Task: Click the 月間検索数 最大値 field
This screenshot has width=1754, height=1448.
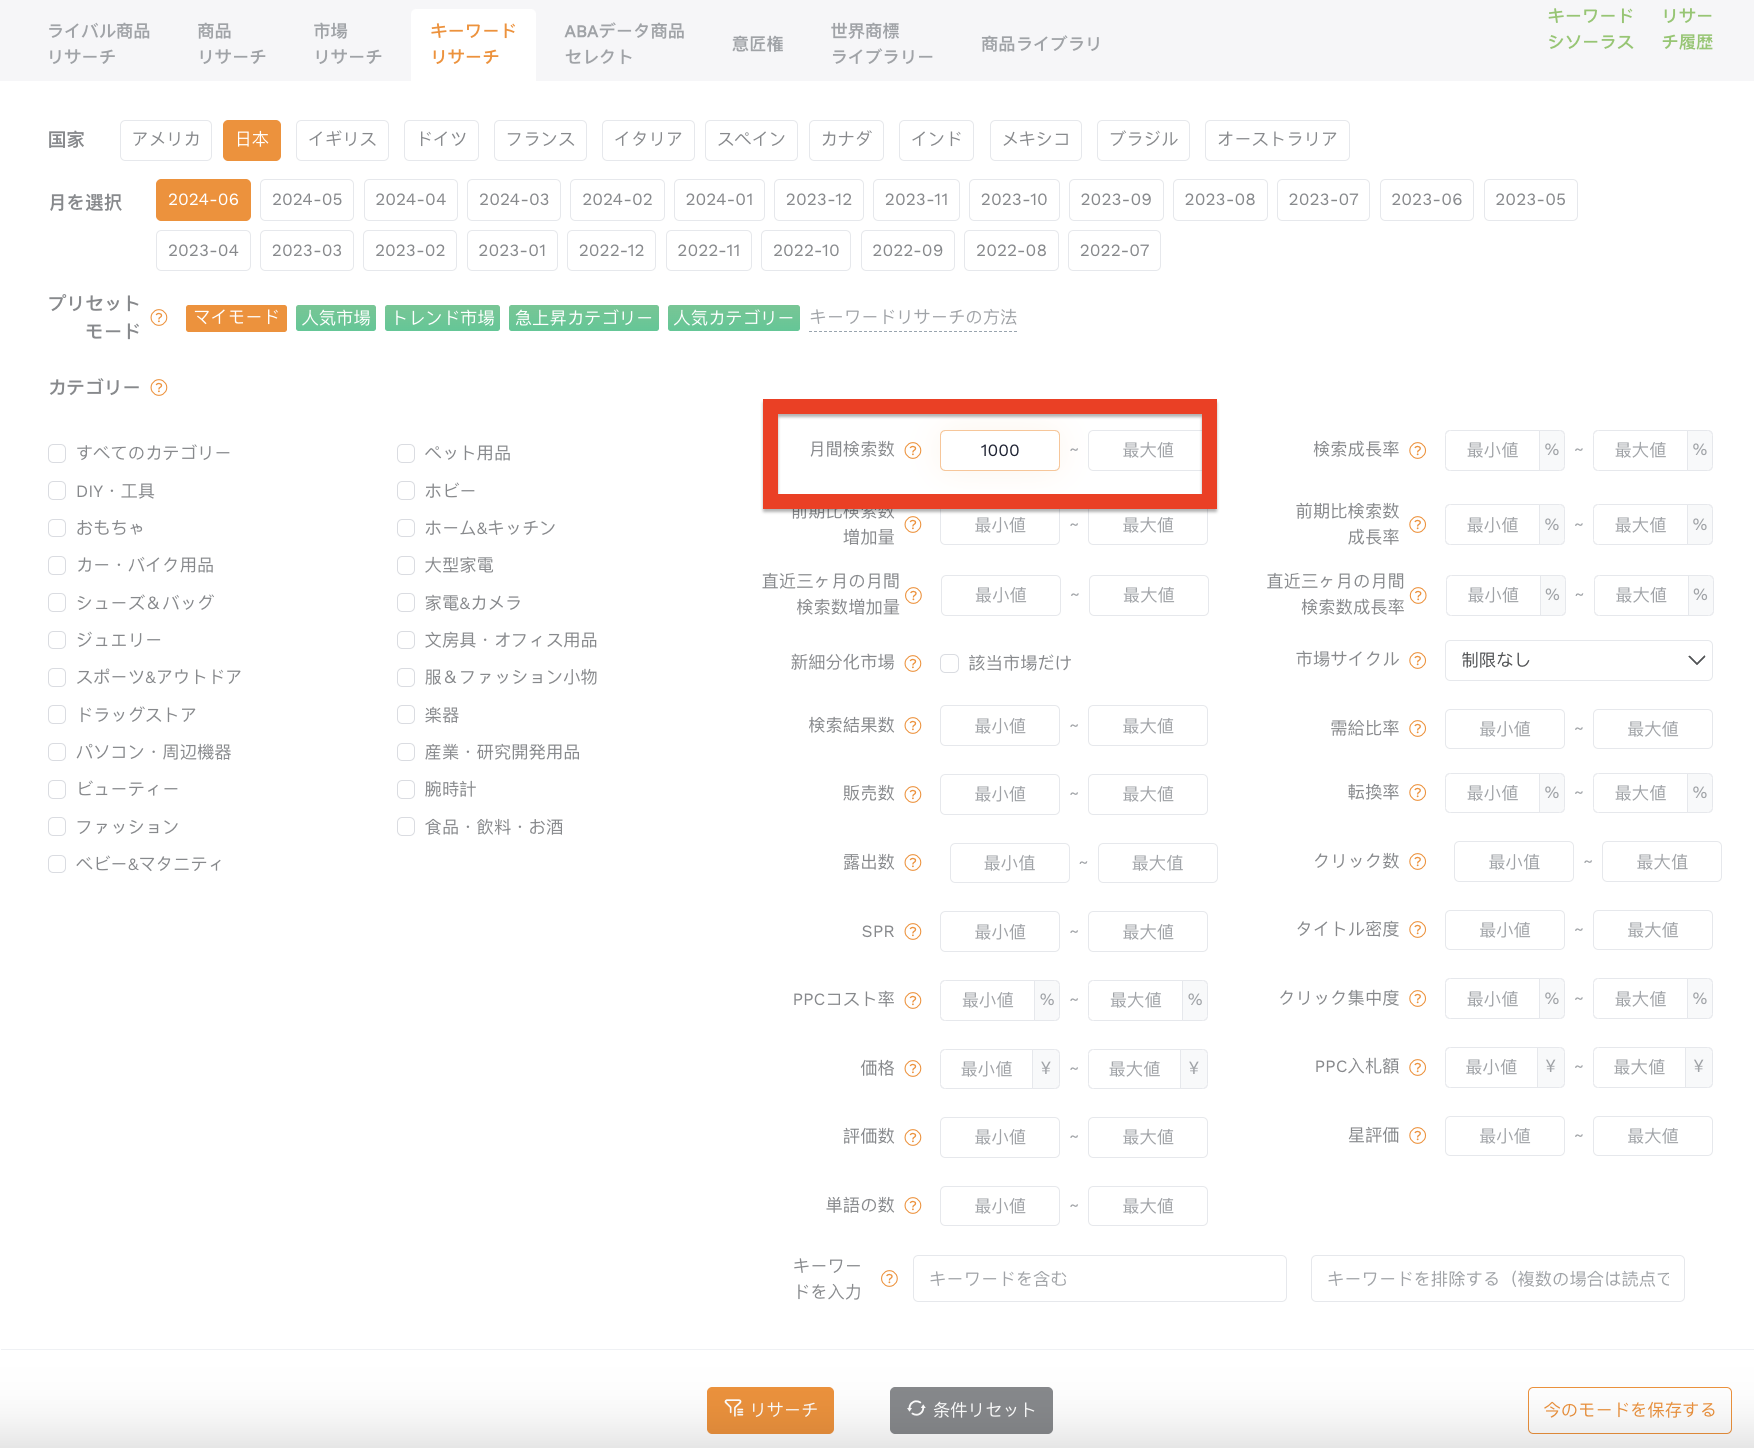Action: (1148, 451)
